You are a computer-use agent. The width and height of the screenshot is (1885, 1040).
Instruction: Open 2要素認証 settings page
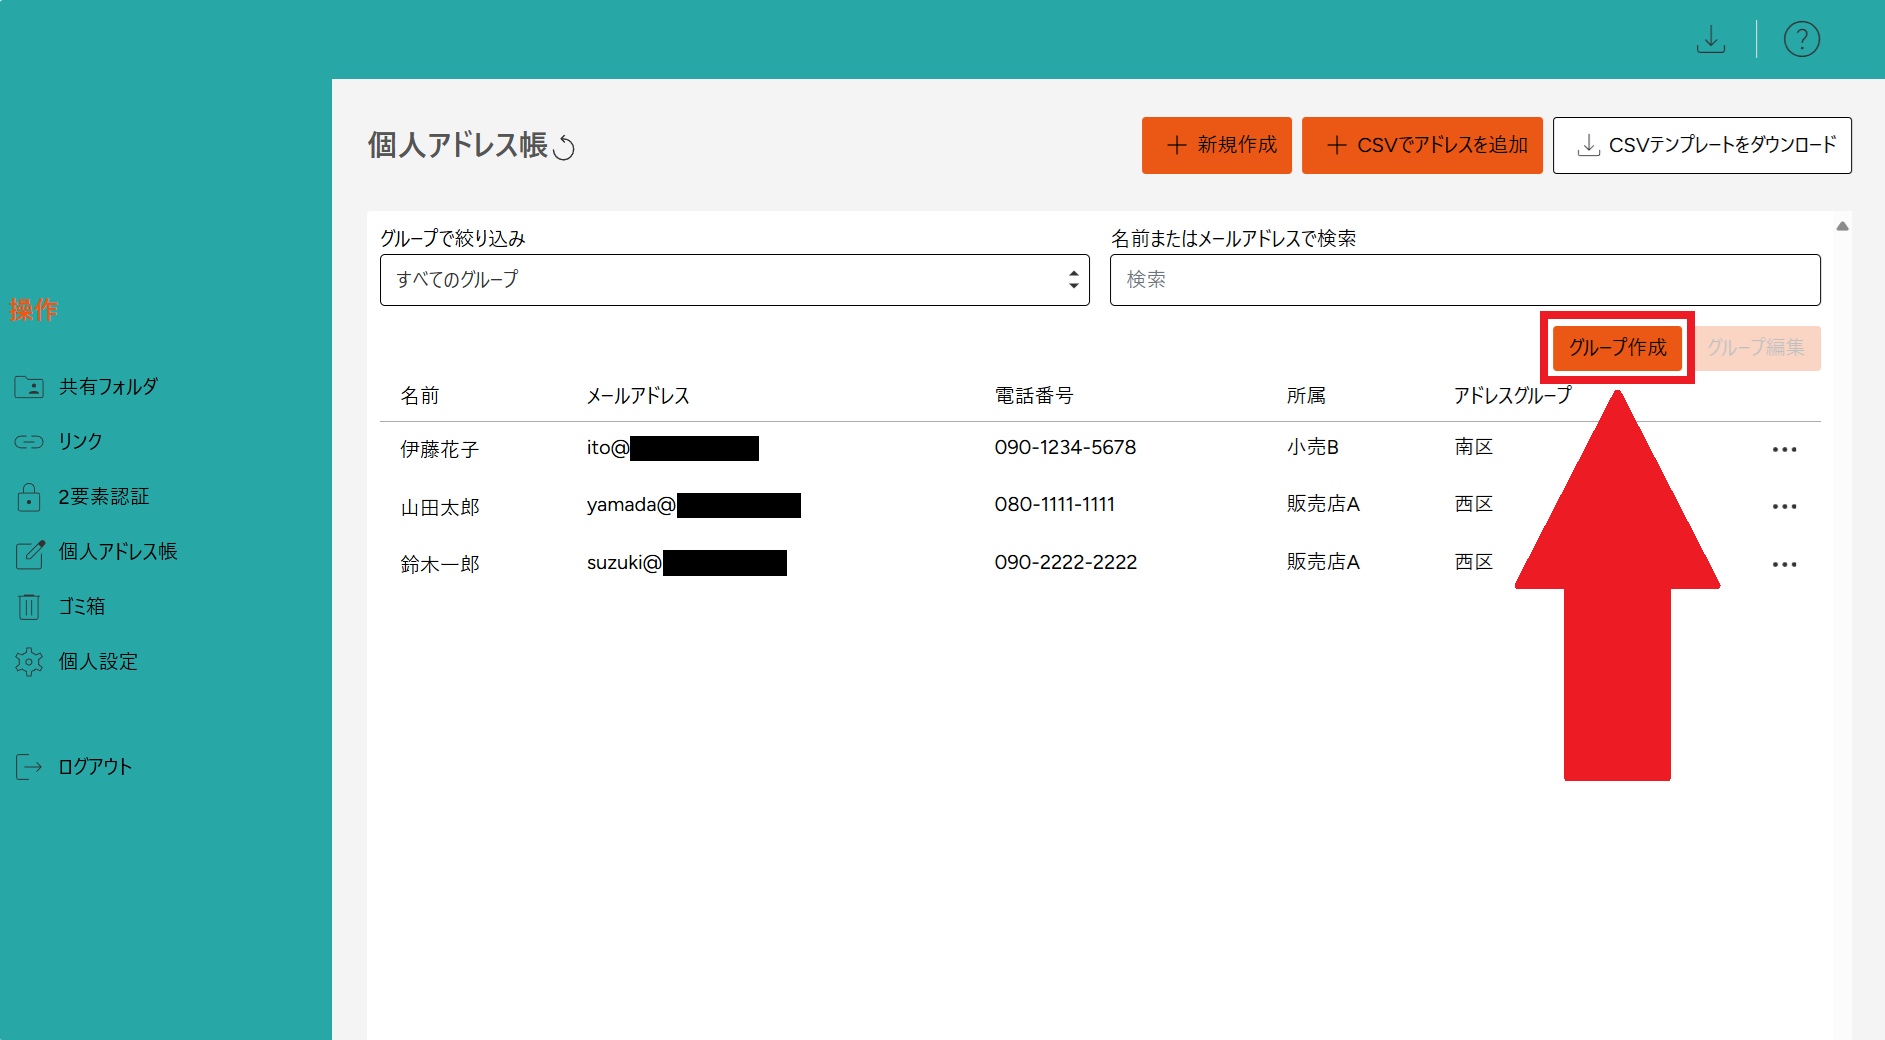point(103,496)
